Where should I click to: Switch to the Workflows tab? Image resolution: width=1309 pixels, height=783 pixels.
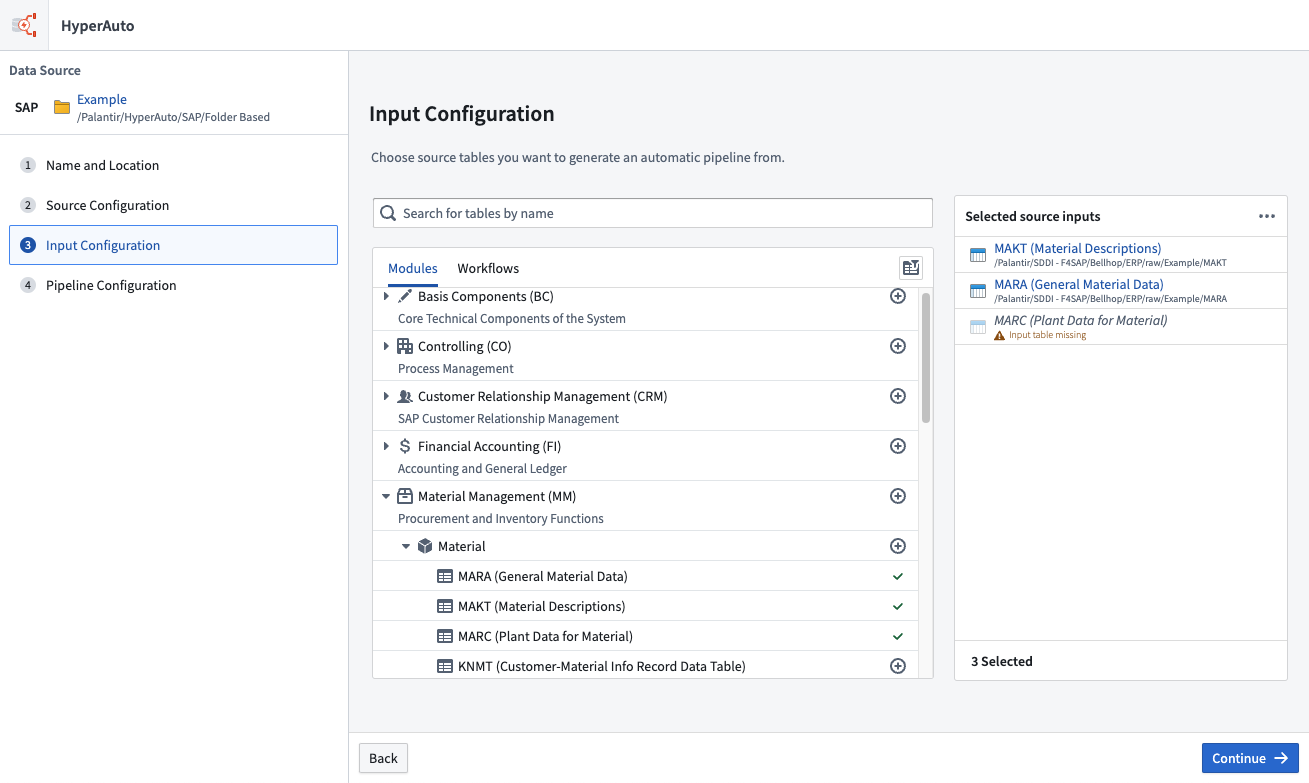pyautogui.click(x=488, y=268)
